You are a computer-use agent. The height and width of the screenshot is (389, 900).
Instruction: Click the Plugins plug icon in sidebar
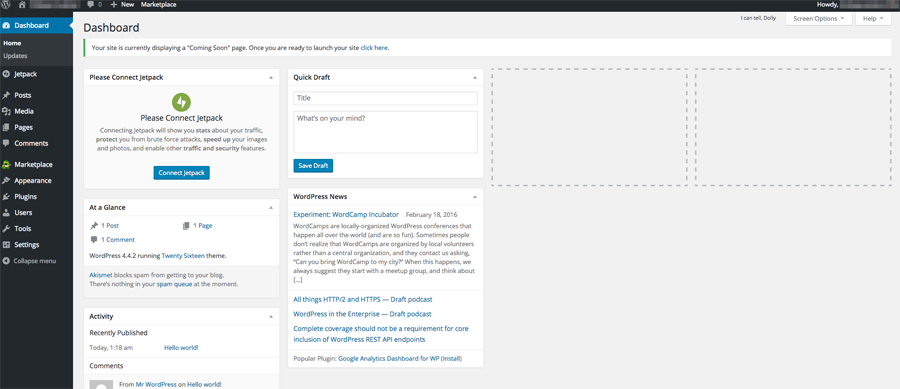tap(6, 197)
